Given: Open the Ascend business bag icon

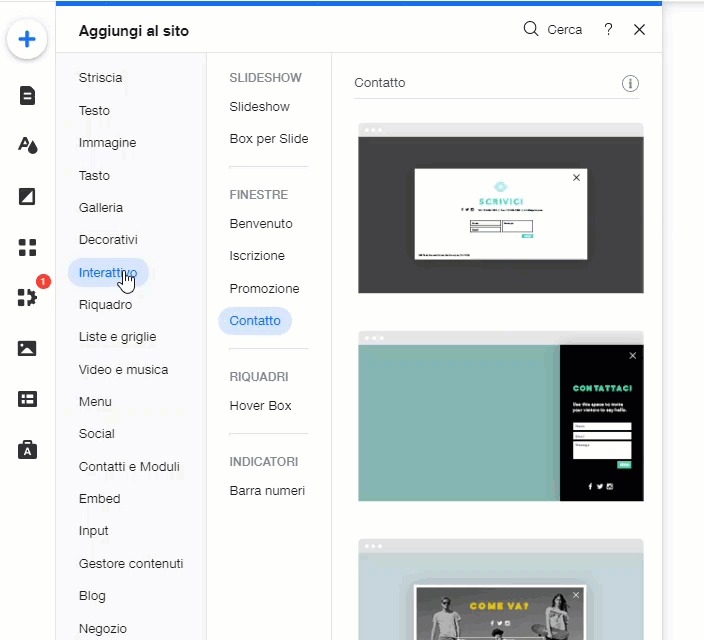Looking at the screenshot, I should click(x=27, y=450).
